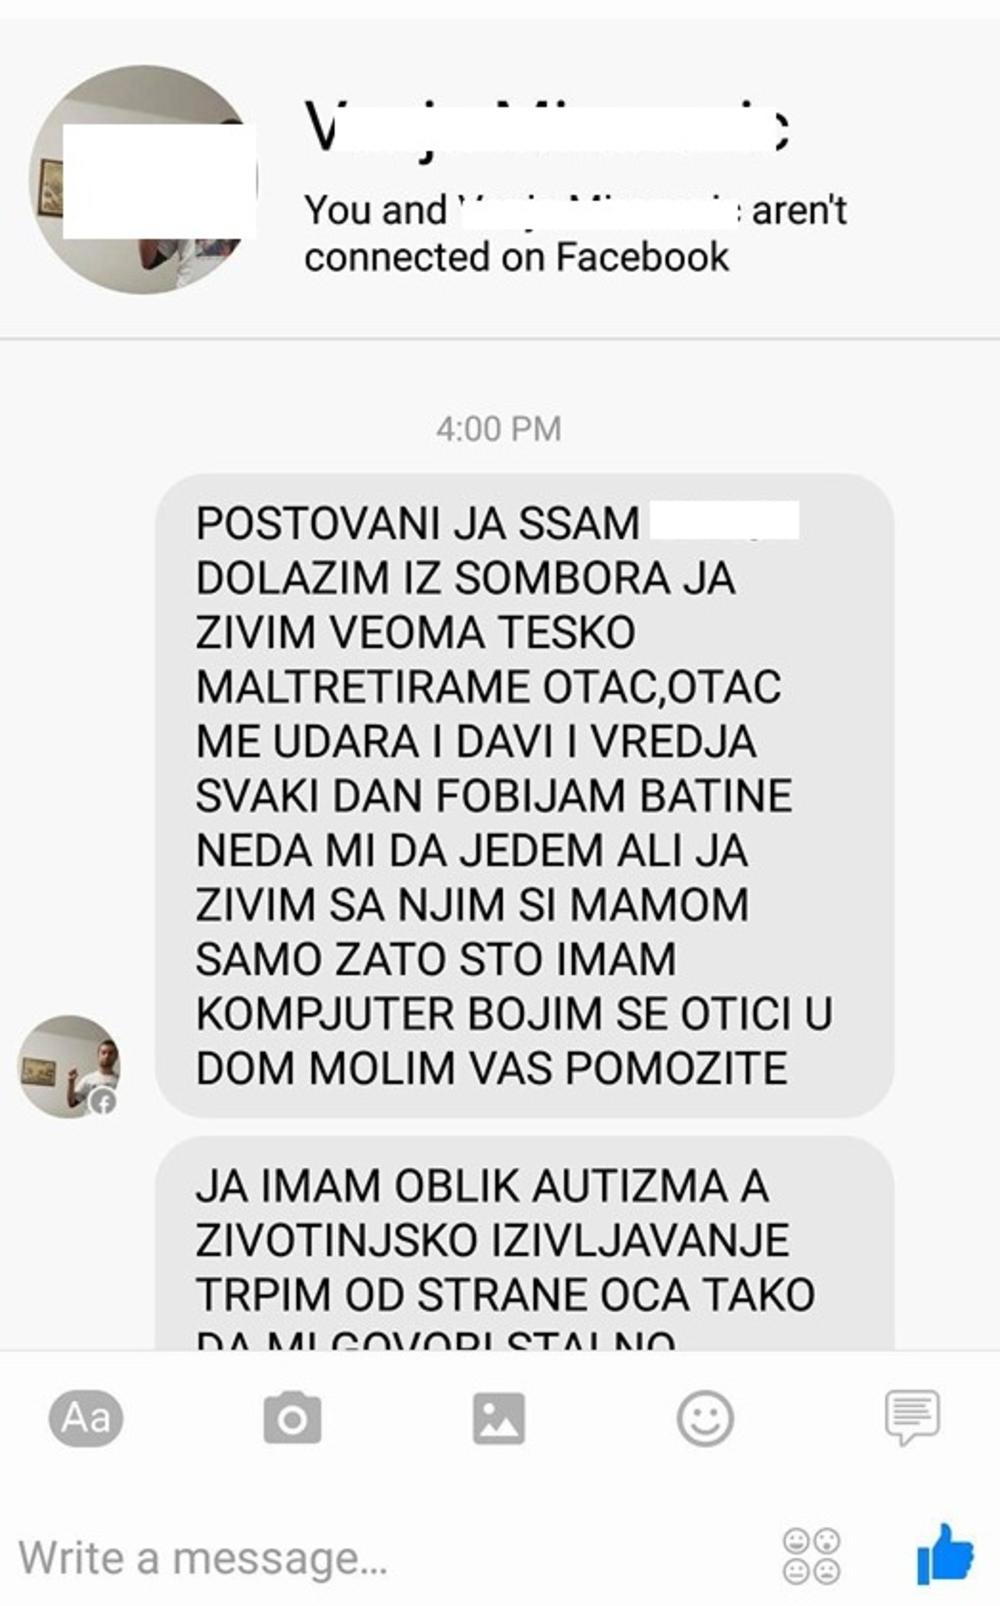Screen dimensions: 1000x1606
Task: Open the emoji smiley picker
Action: (705, 1418)
